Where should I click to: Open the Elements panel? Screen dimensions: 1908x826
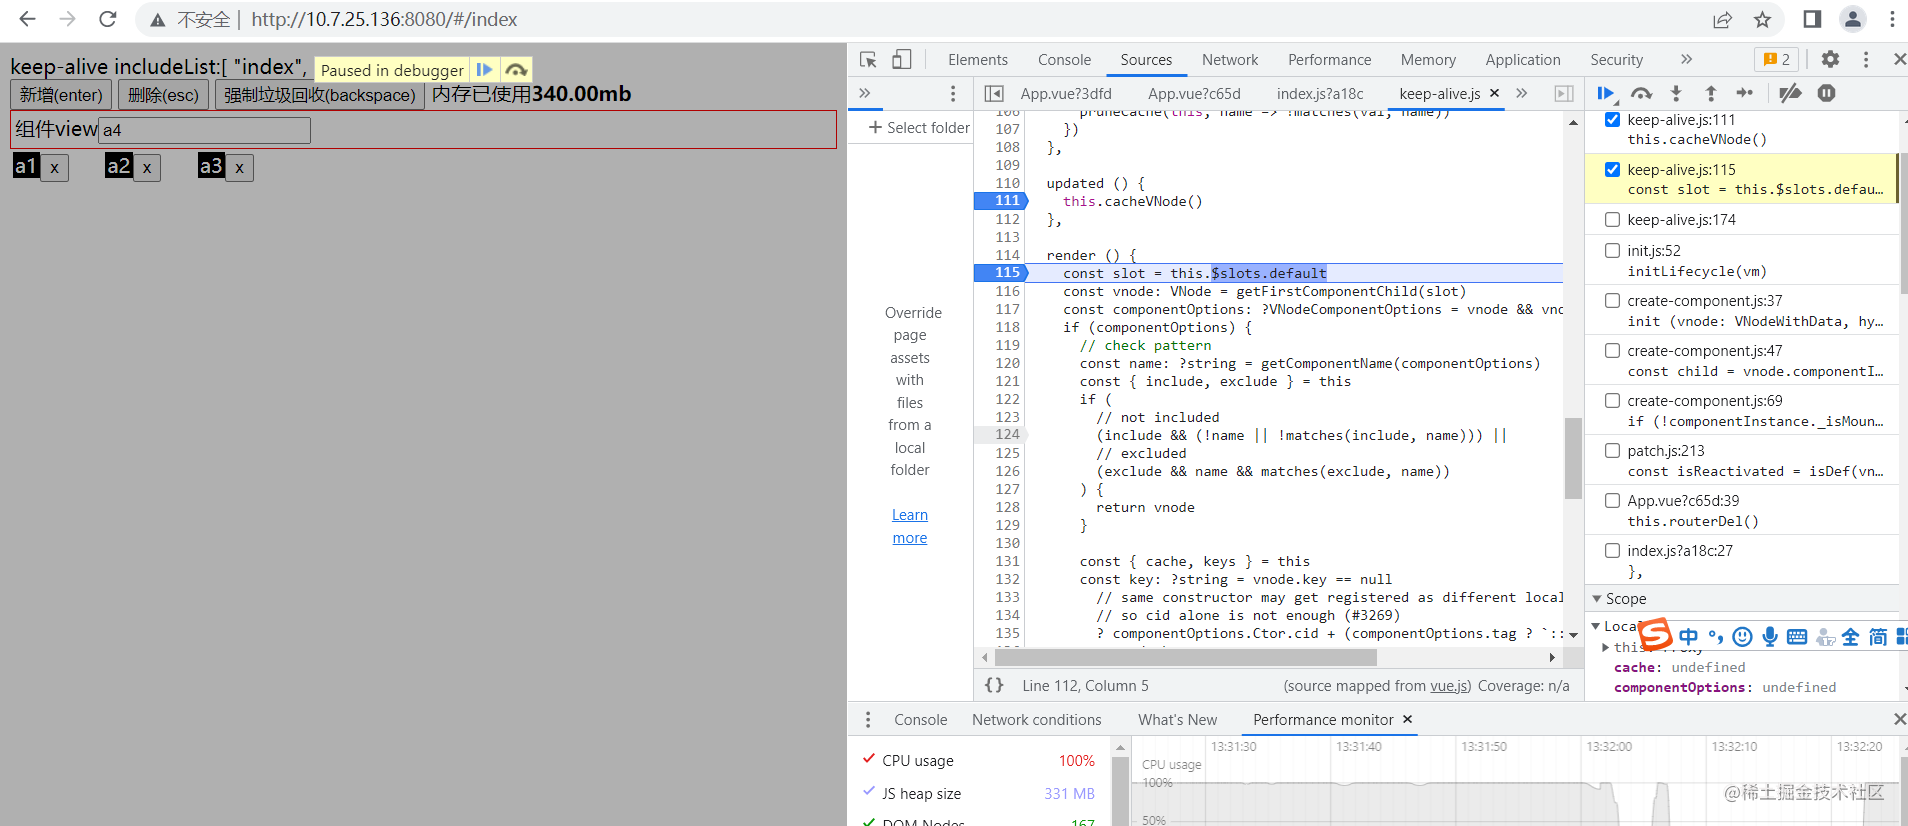coord(977,60)
